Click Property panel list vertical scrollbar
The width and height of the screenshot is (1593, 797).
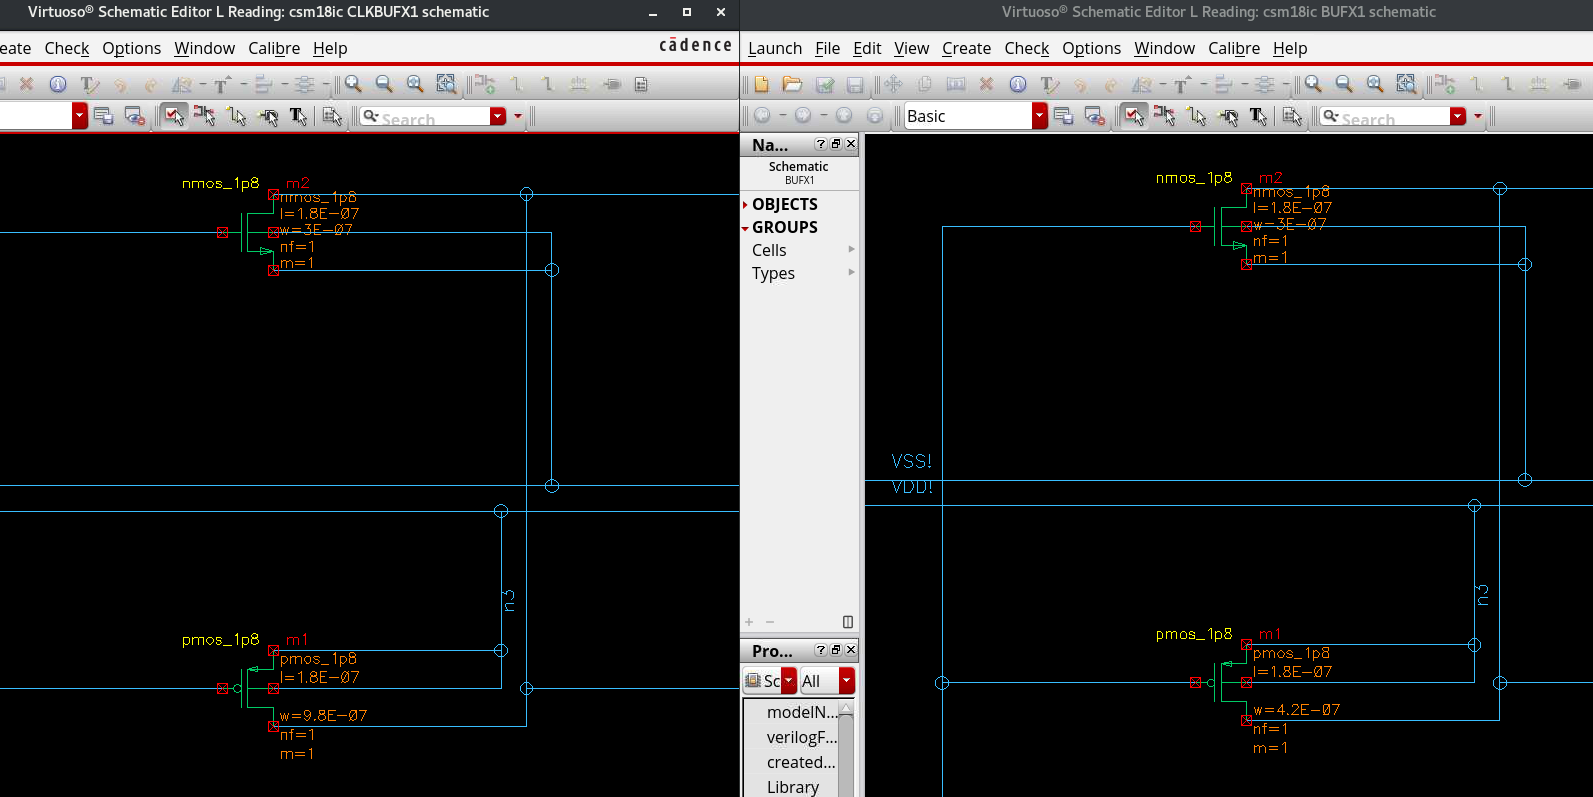pyautogui.click(x=846, y=750)
